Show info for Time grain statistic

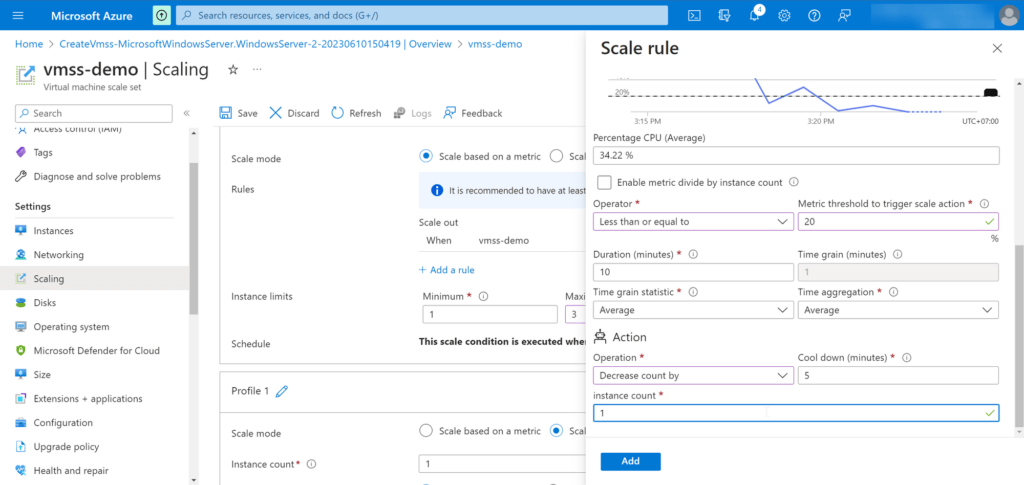click(694, 292)
